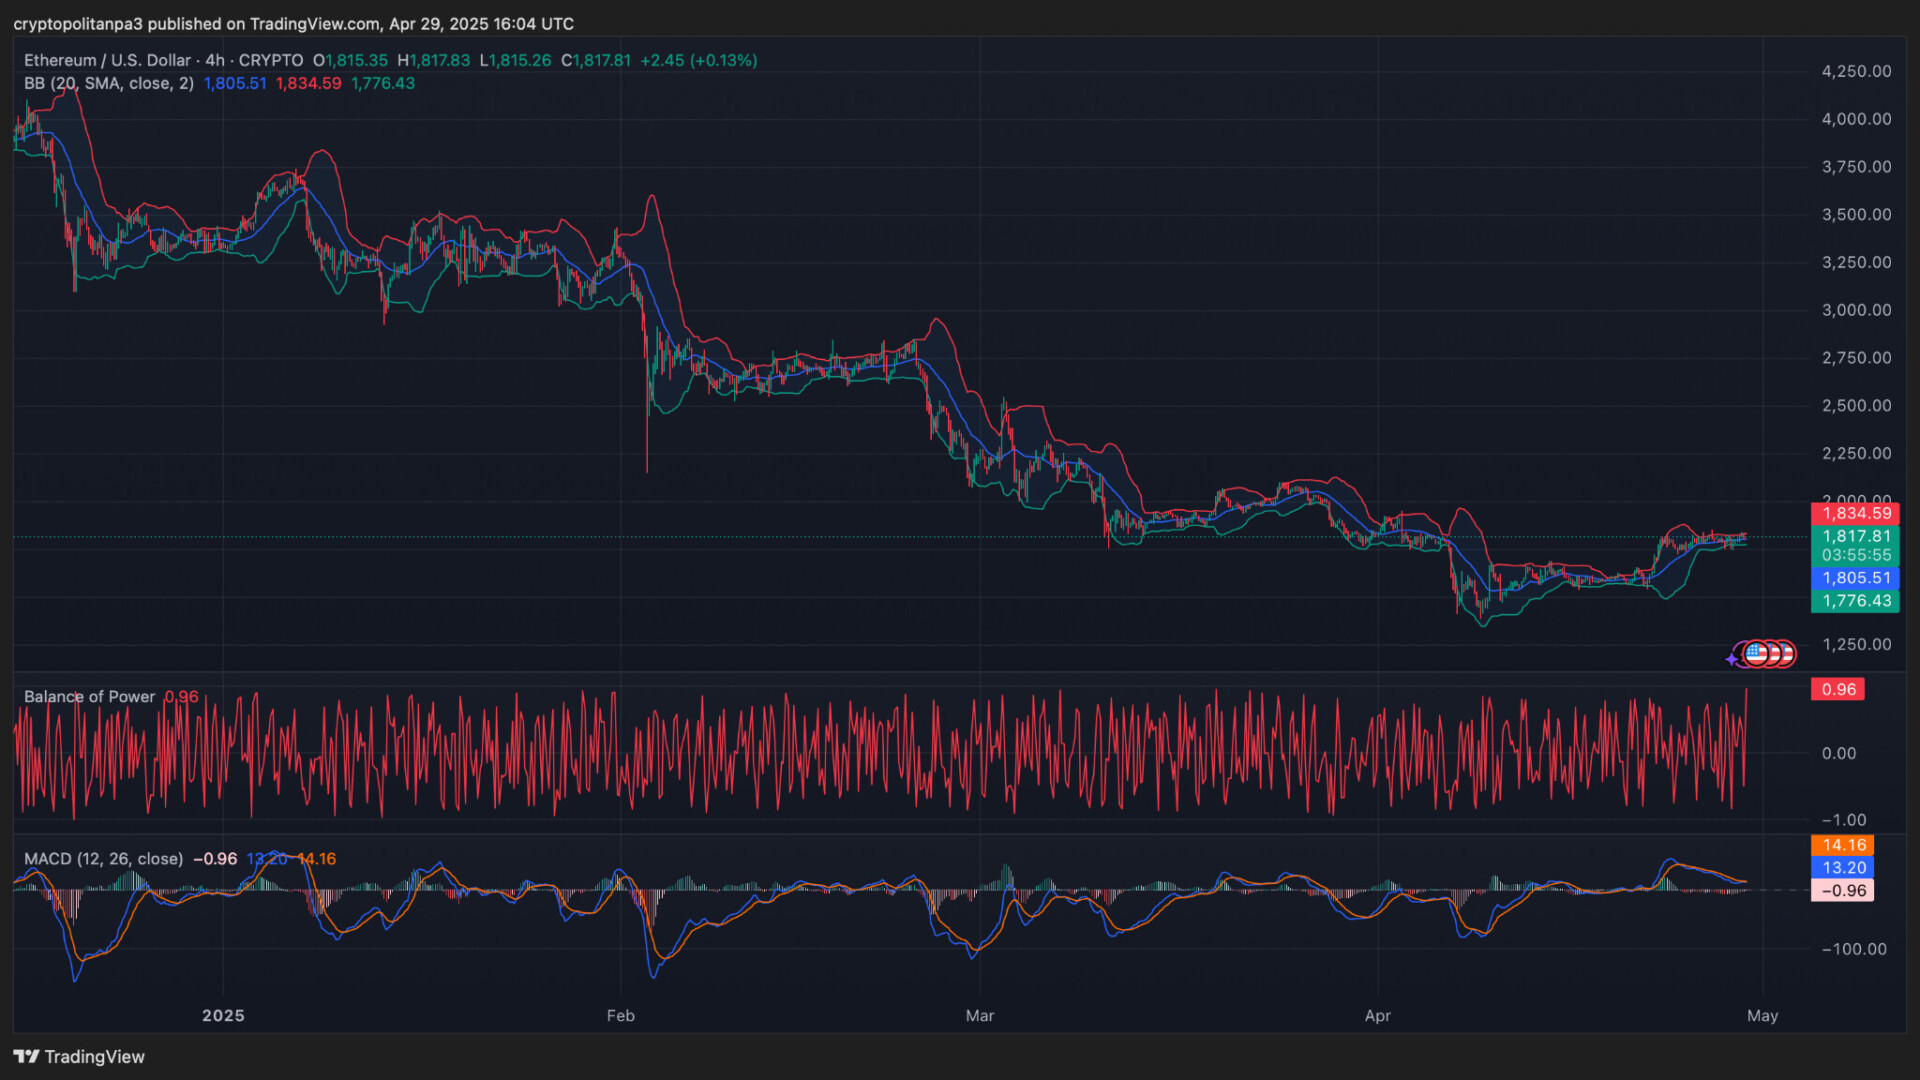The width and height of the screenshot is (1920, 1080).
Task: Click the orange 14.16 MACD axis tag
Action: pyautogui.click(x=1843, y=845)
